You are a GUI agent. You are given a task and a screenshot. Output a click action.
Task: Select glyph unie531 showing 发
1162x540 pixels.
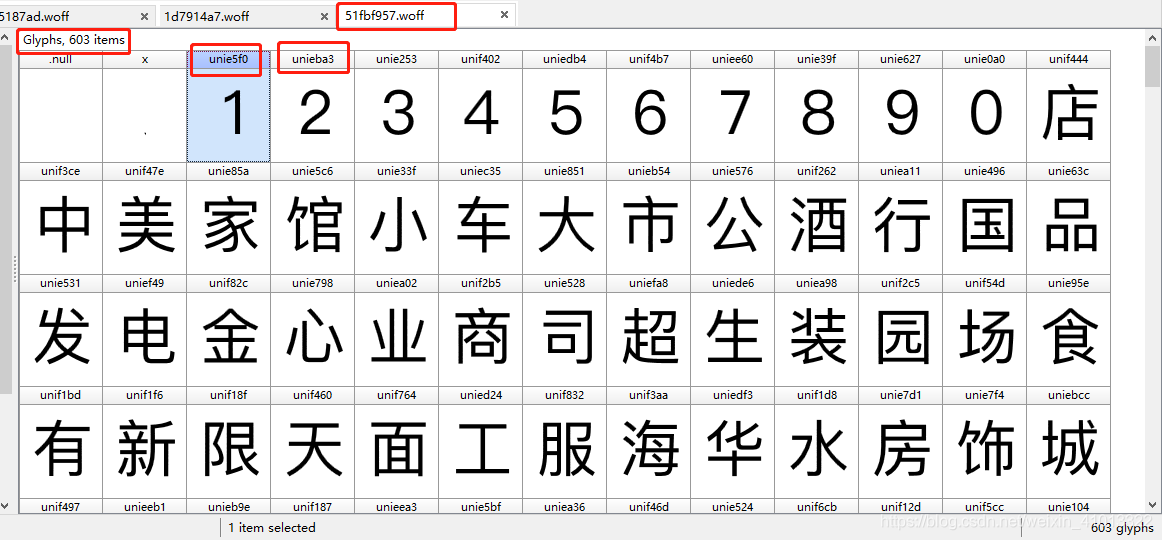pos(61,330)
